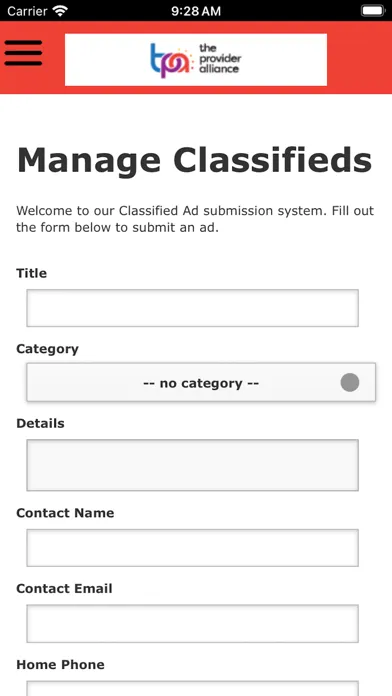
Task: Click the Title field label
Action: [x=32, y=273]
